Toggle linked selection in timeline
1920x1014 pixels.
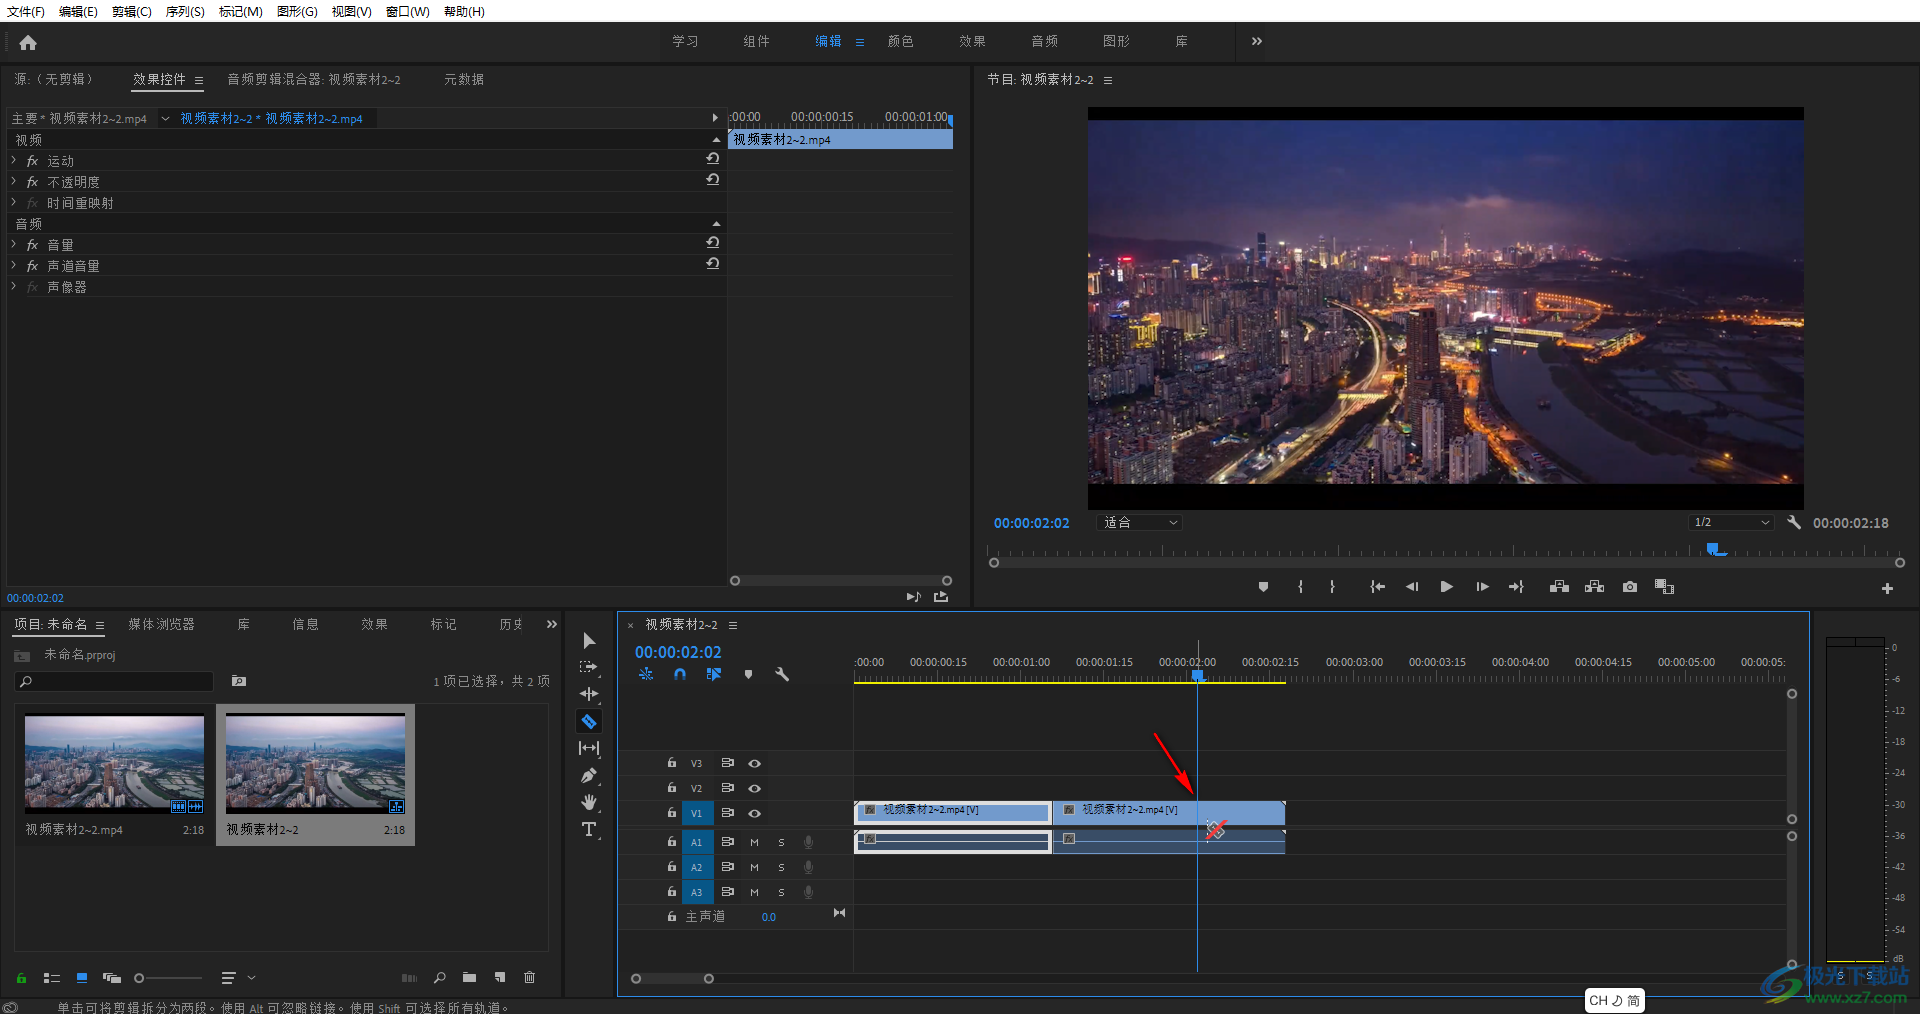pos(714,675)
